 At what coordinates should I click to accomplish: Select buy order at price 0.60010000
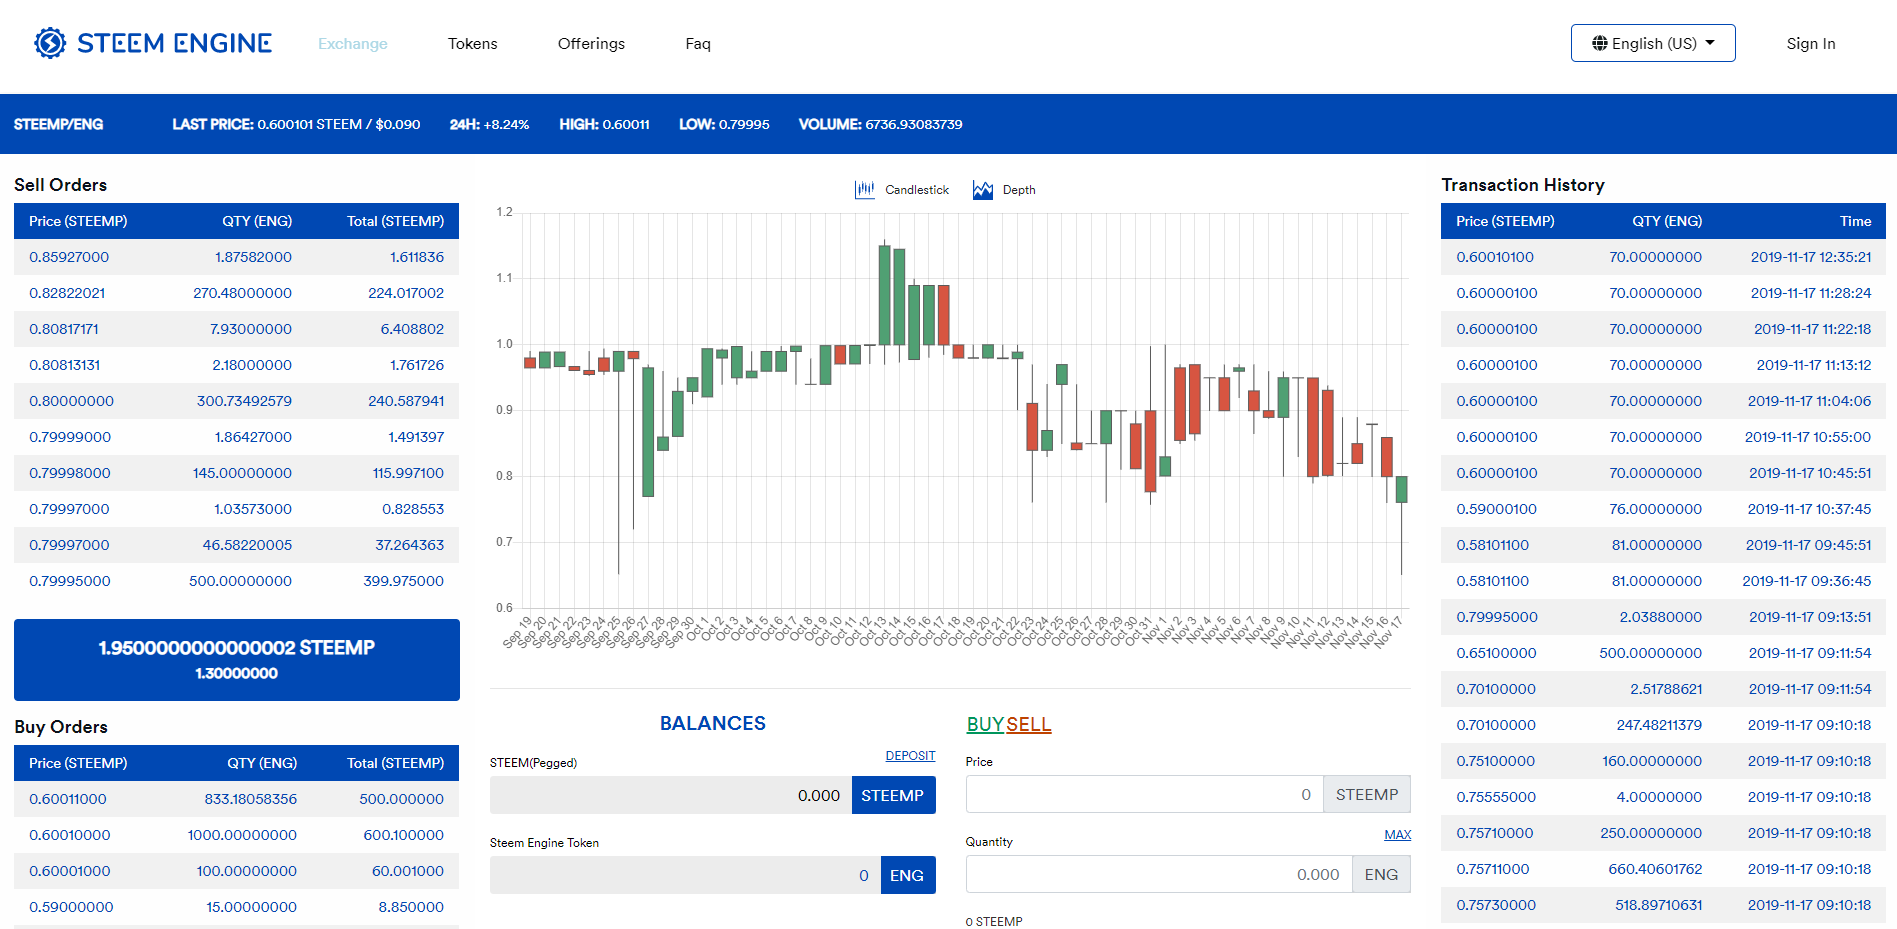coord(236,835)
